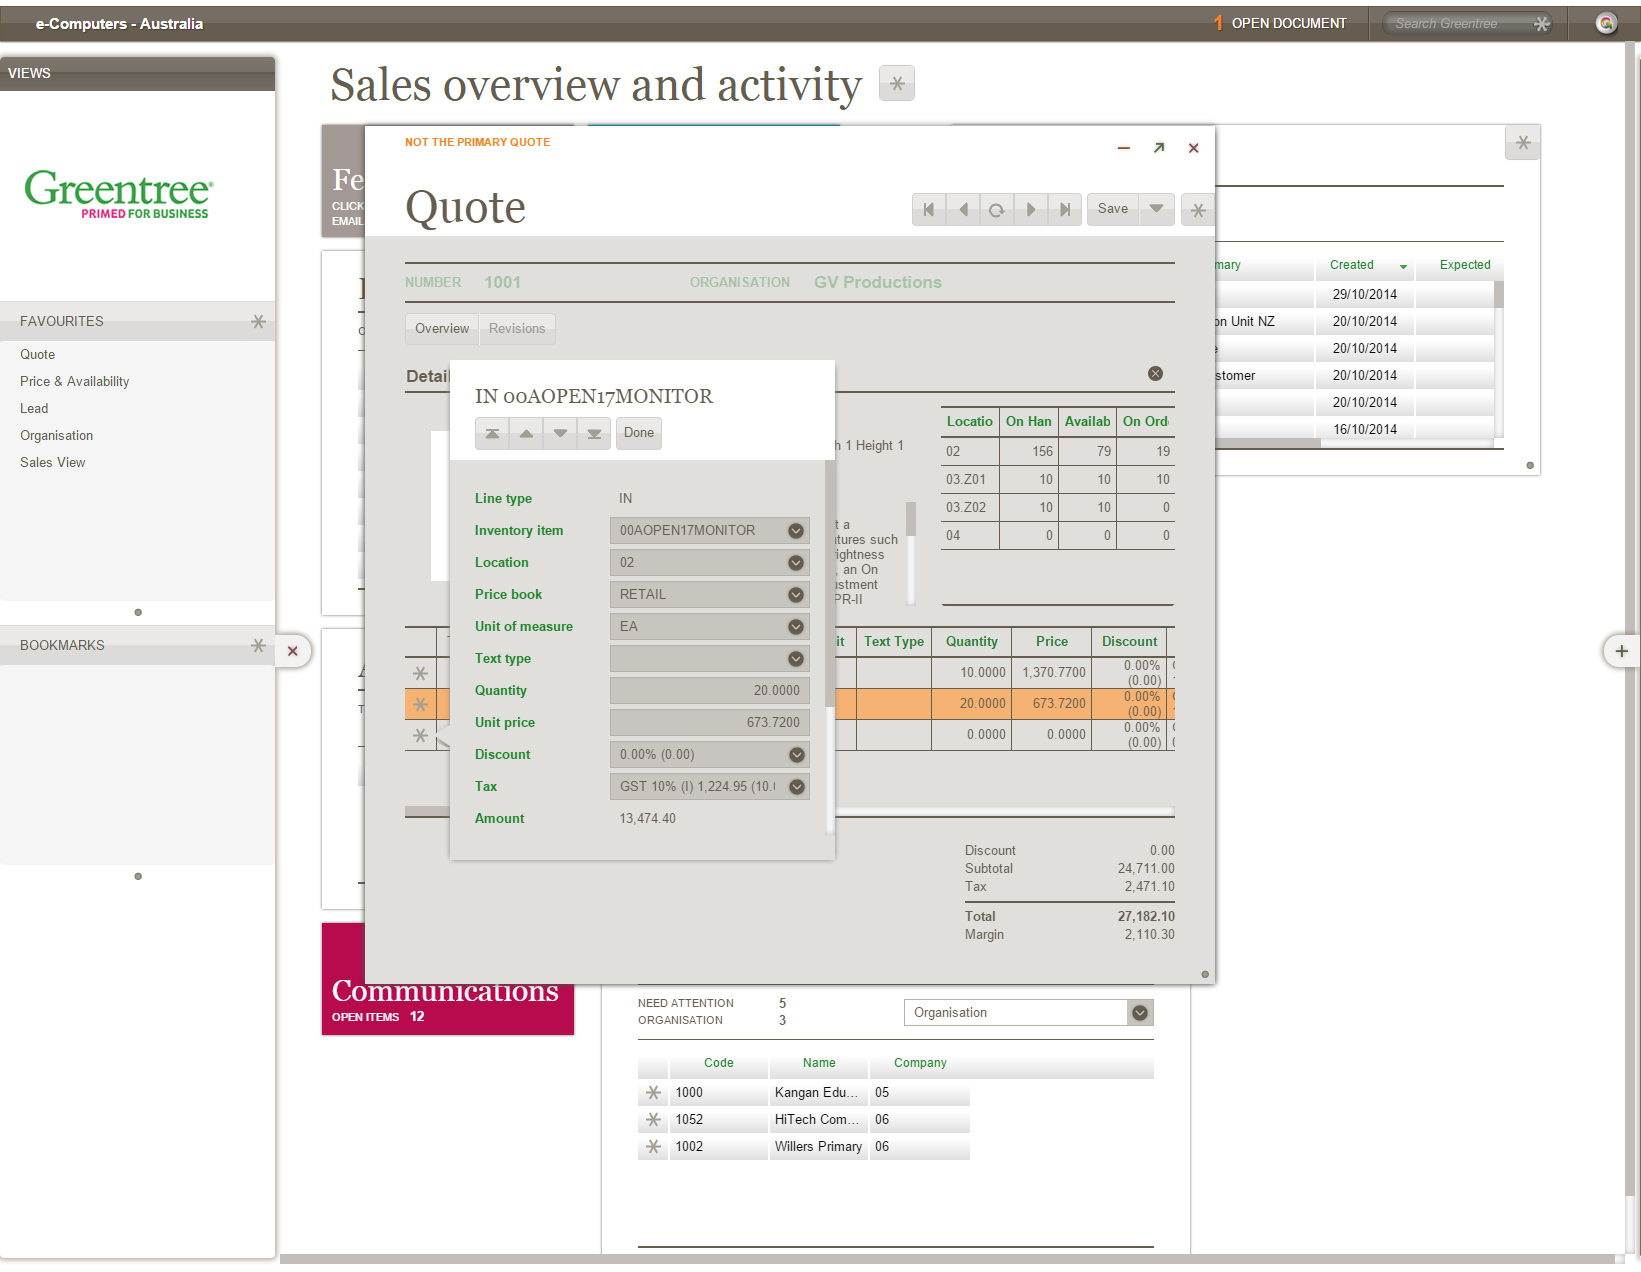Image resolution: width=1641 pixels, height=1272 pixels.
Task: Open Tax dropdown GST 10%
Action: 796,786
